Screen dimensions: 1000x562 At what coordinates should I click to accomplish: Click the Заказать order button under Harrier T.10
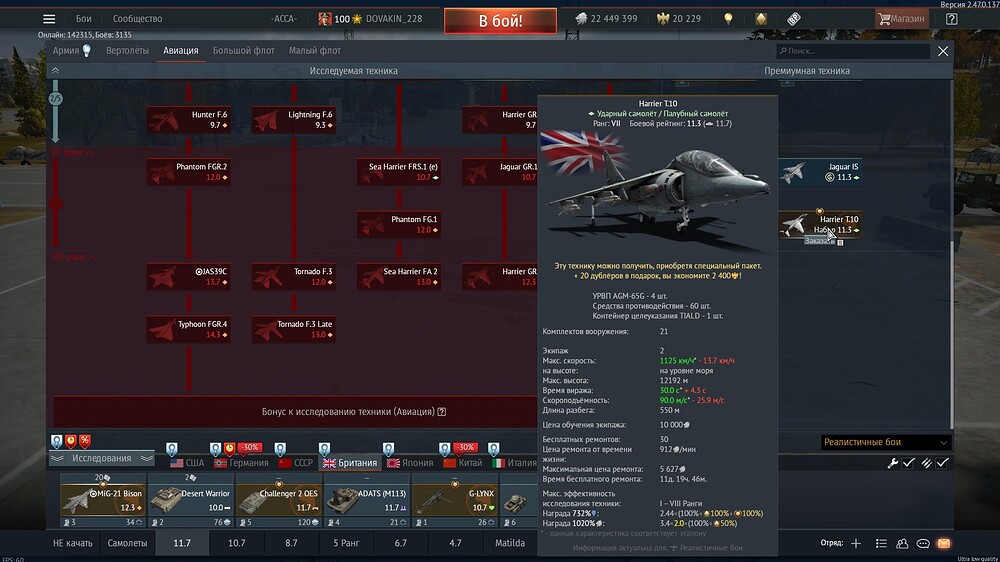pyautogui.click(x=820, y=241)
